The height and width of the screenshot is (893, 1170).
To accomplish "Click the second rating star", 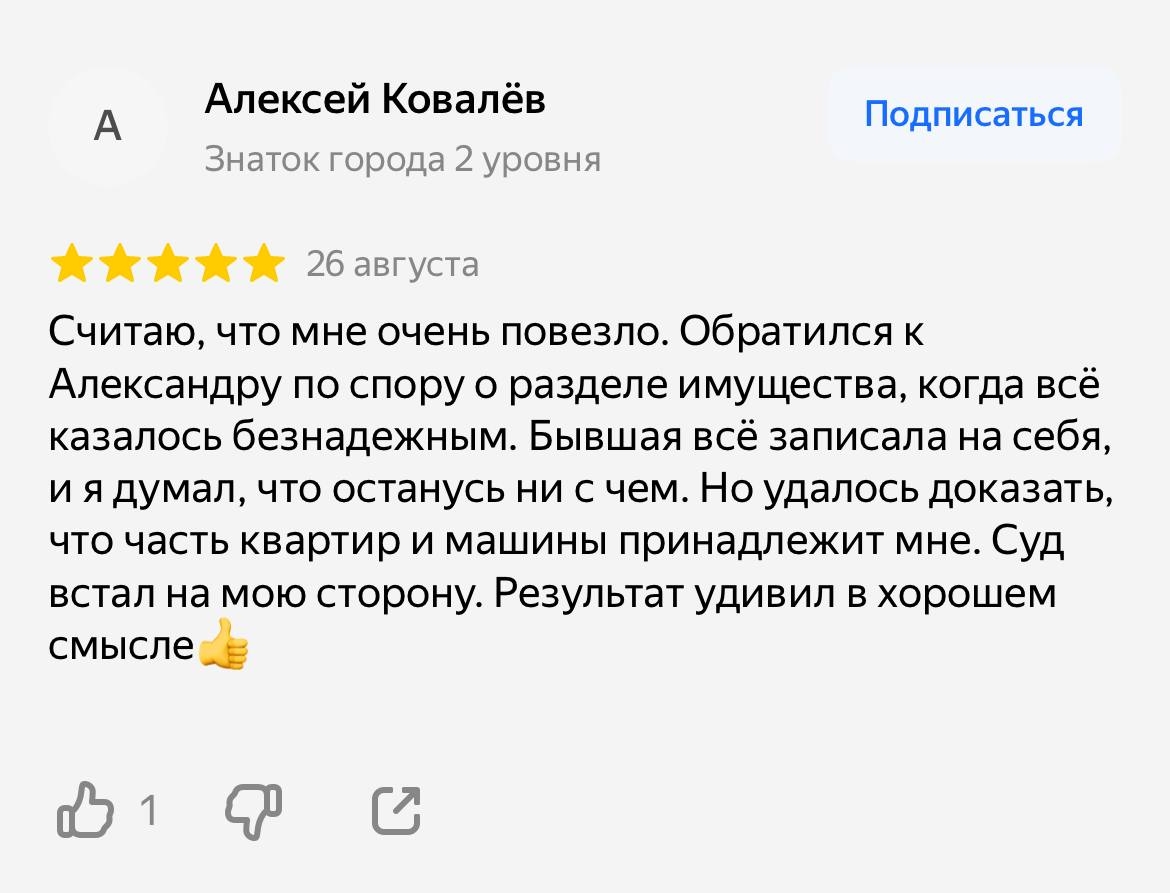I will pyautogui.click(x=119, y=265).
